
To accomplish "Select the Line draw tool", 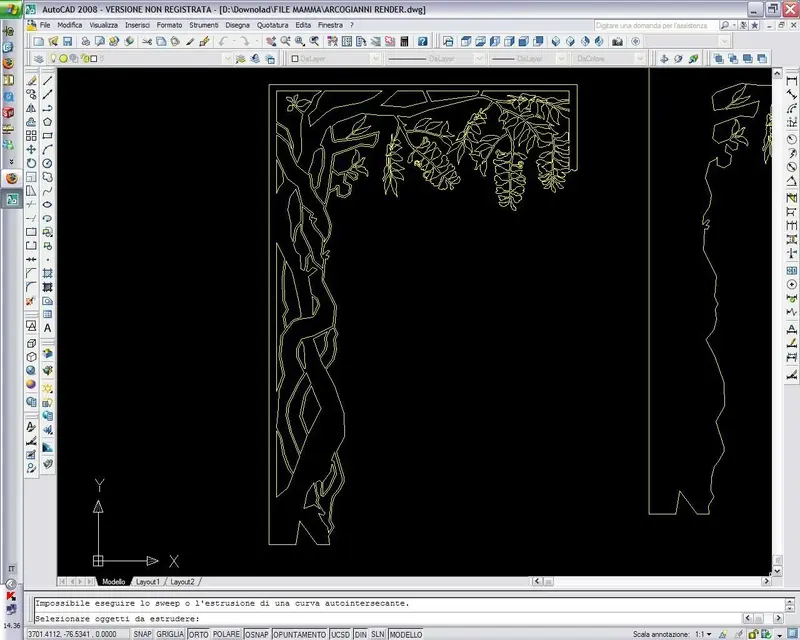I will click(48, 80).
